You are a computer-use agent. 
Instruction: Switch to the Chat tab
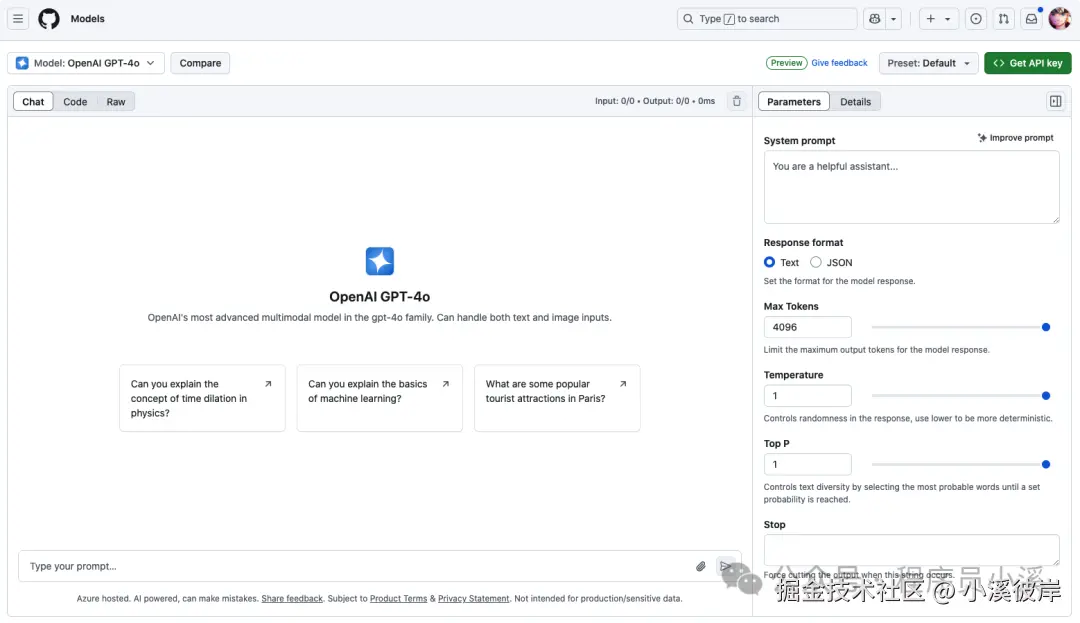pos(33,101)
